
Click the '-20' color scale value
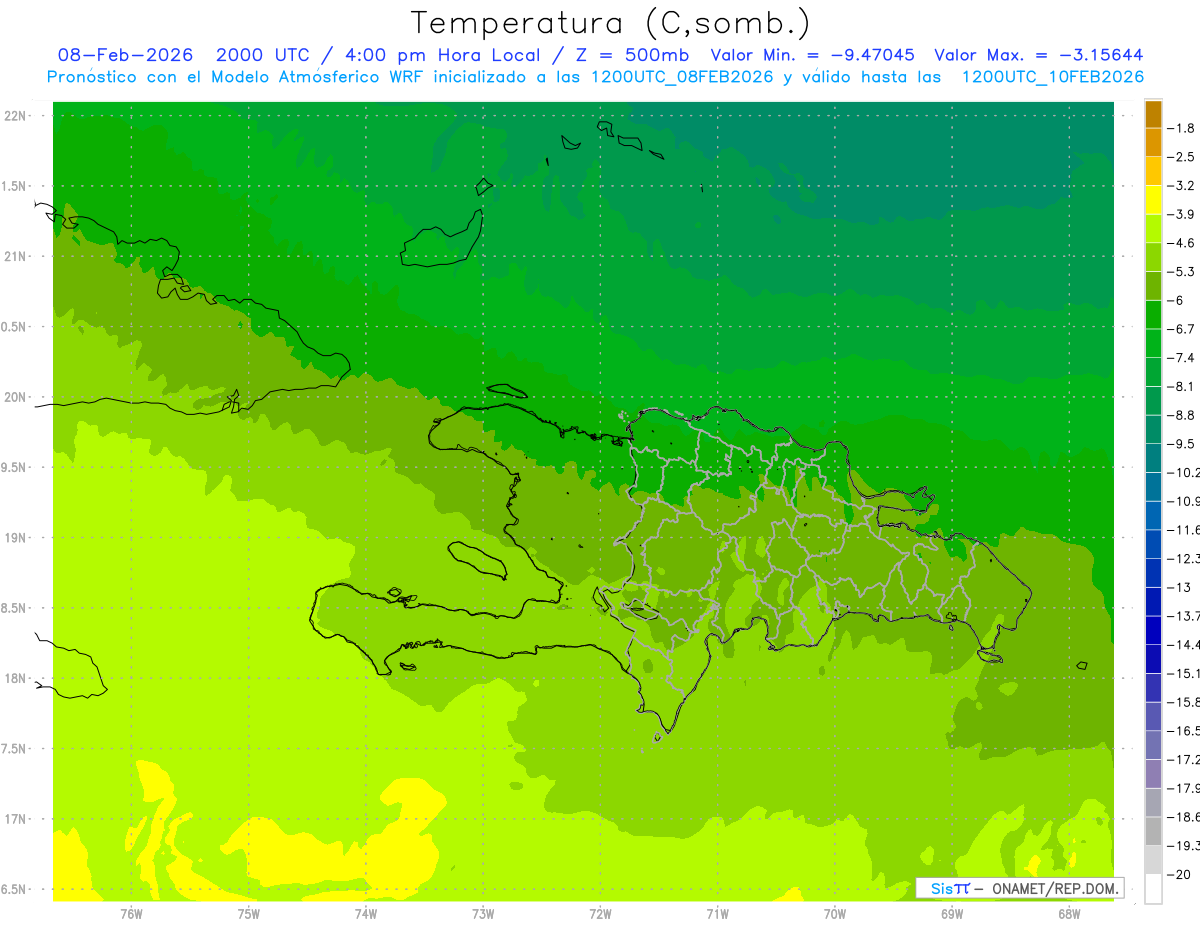[1179, 874]
